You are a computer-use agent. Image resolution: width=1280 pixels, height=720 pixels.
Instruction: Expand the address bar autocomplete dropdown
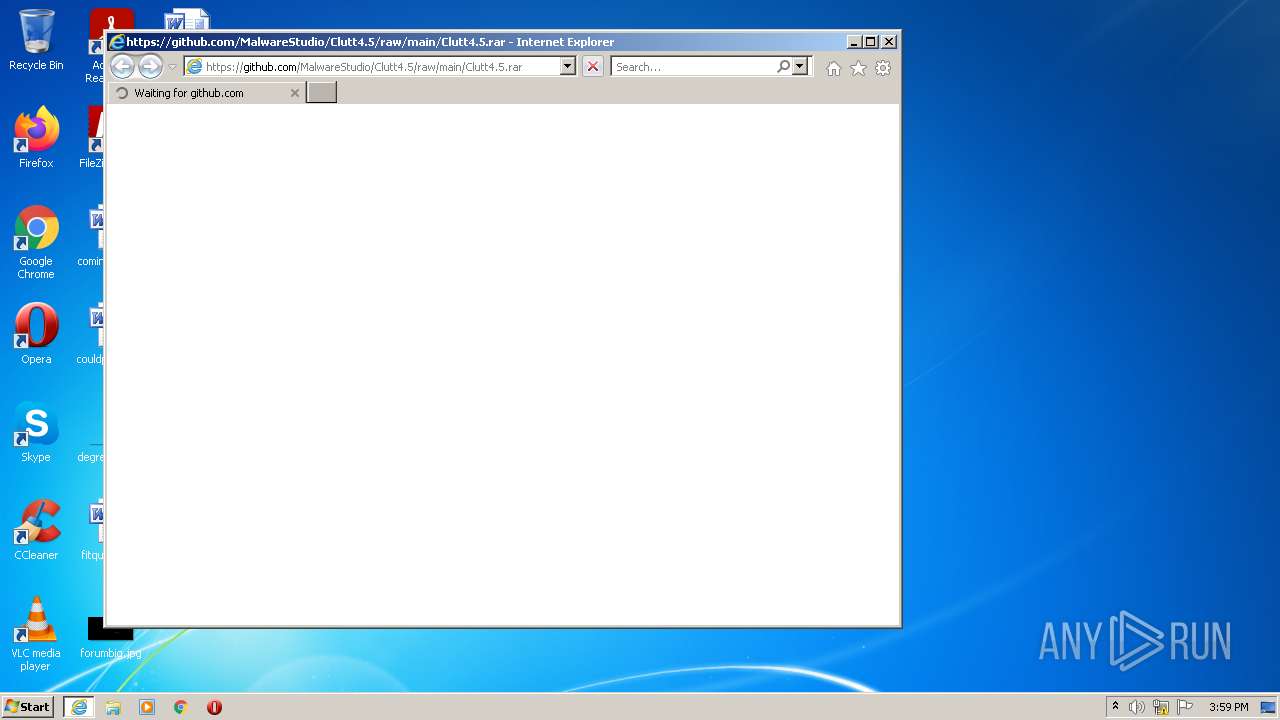[567, 67]
